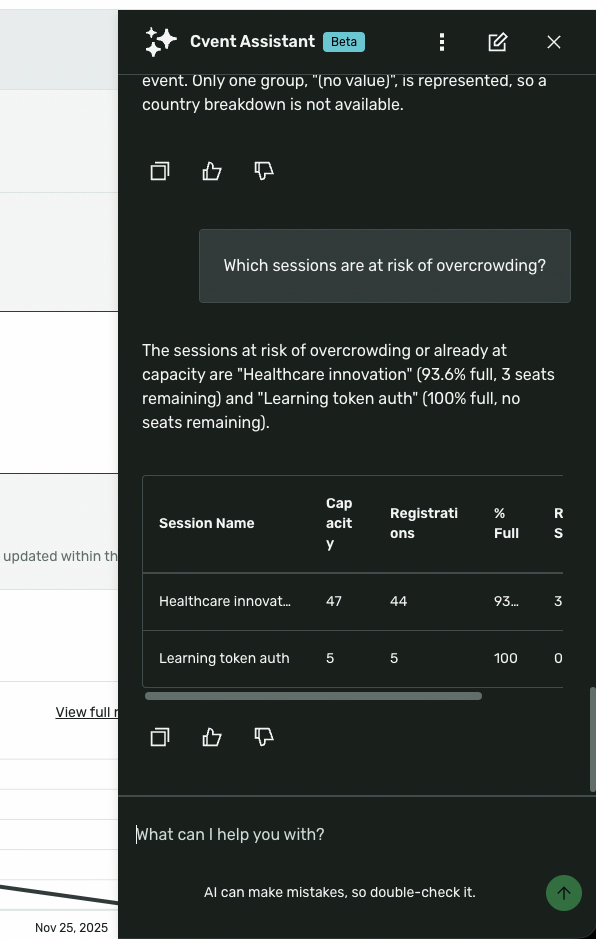Screen dimensions: 596x939
Task: Select the 'Learning token auth' session cell
Action: pos(224,658)
